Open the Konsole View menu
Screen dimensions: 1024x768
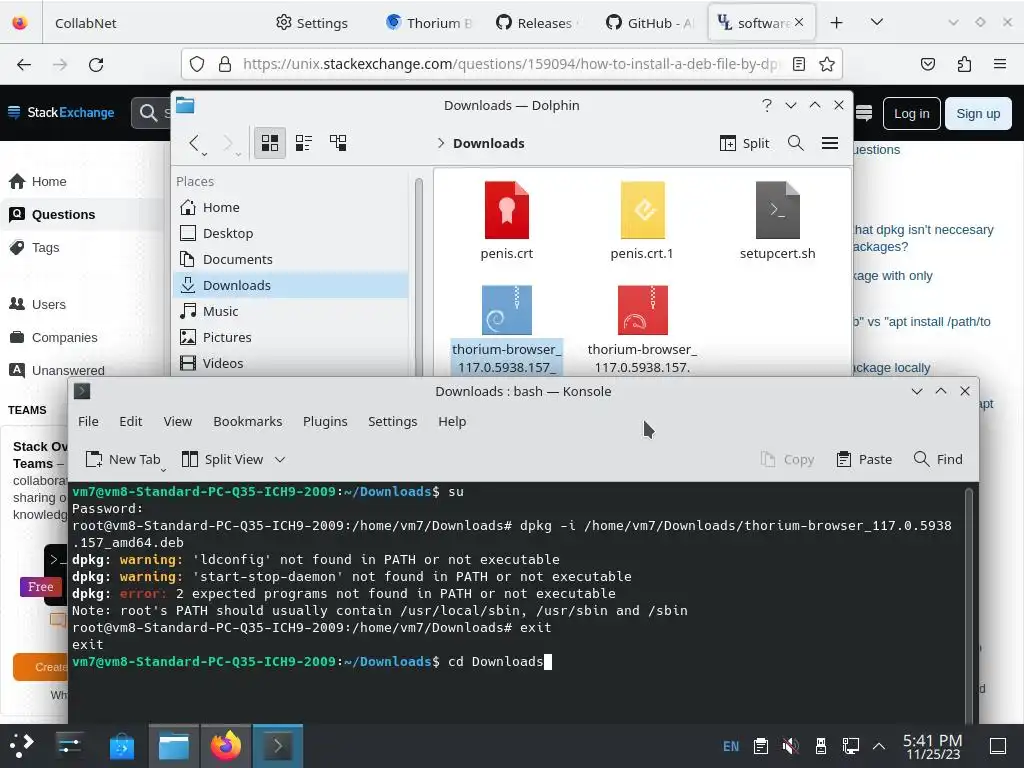[x=178, y=421]
